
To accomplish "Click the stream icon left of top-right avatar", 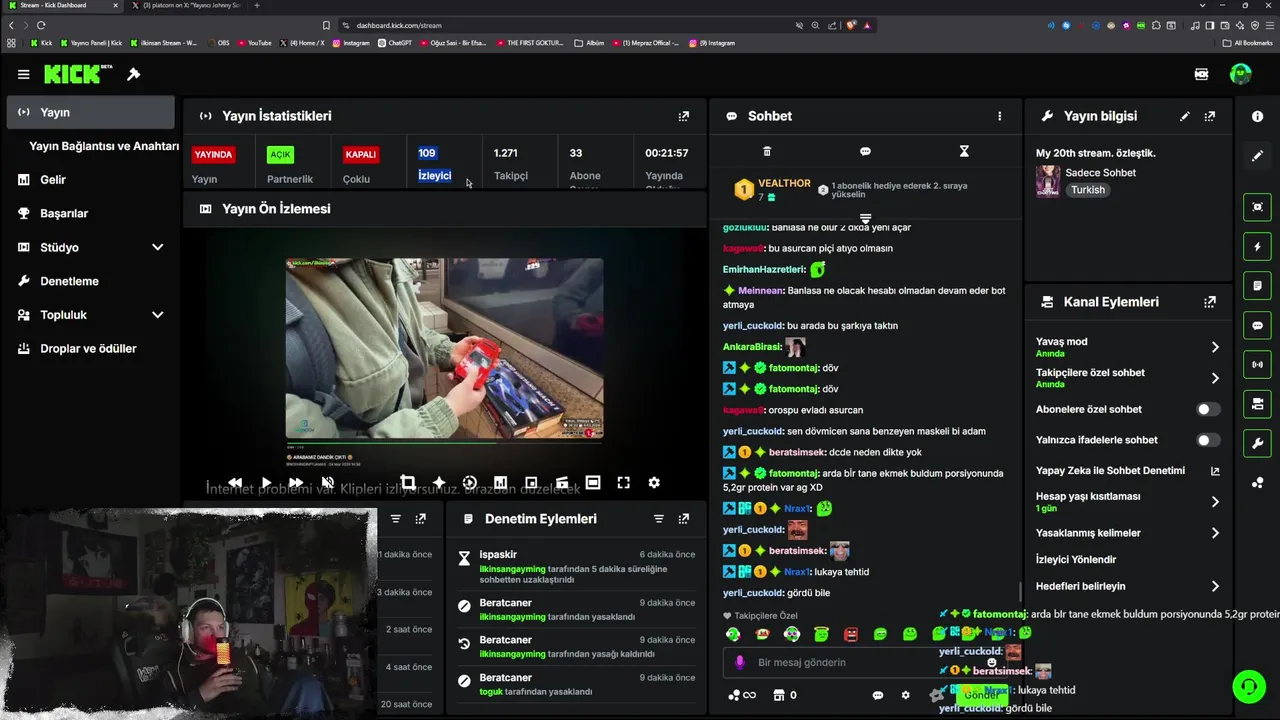I will coord(1202,74).
